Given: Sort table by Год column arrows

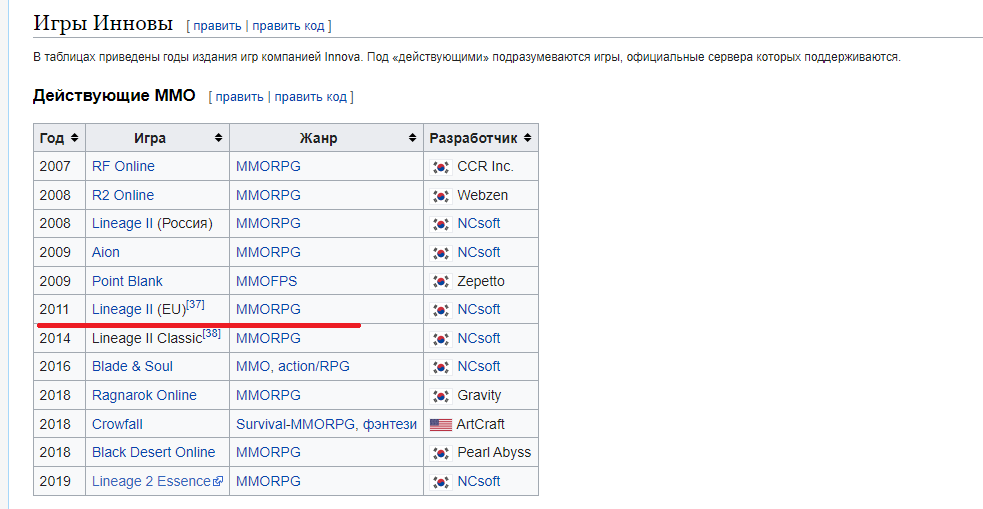Looking at the screenshot, I should (x=74, y=138).
